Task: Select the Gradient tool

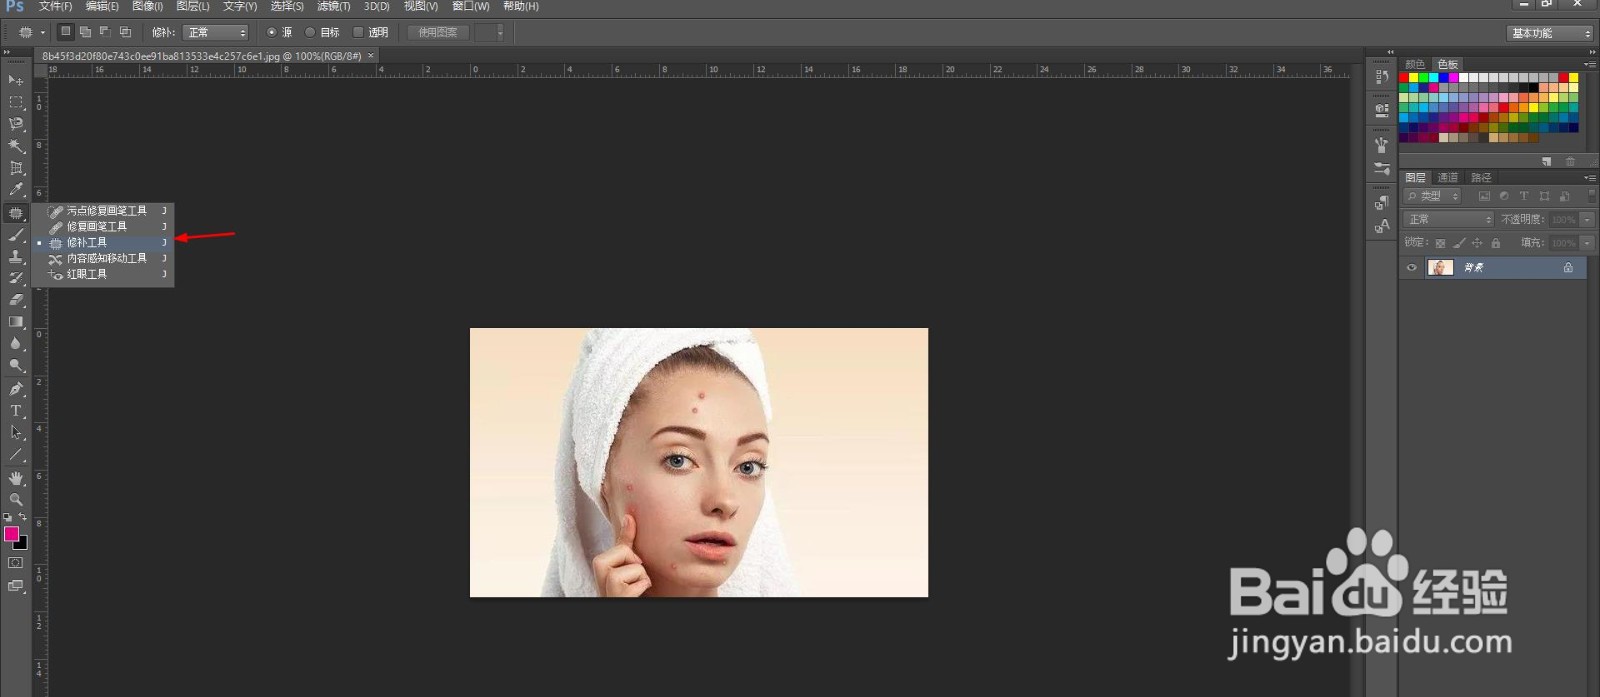Action: point(16,322)
